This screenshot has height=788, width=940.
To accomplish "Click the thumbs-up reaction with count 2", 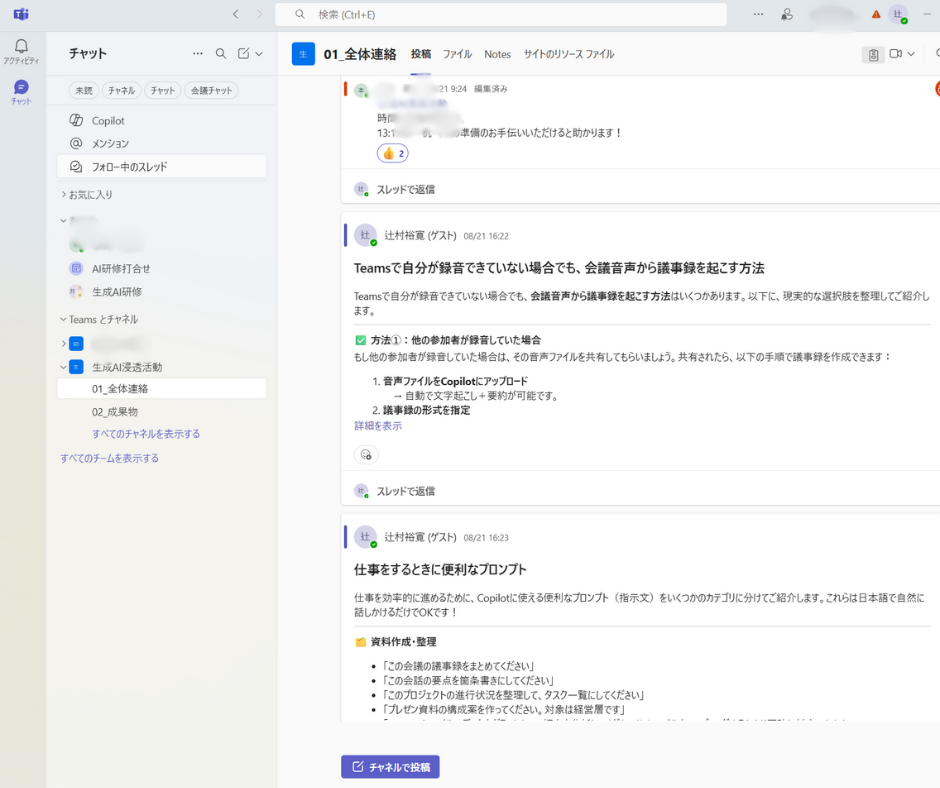I will click(x=393, y=154).
